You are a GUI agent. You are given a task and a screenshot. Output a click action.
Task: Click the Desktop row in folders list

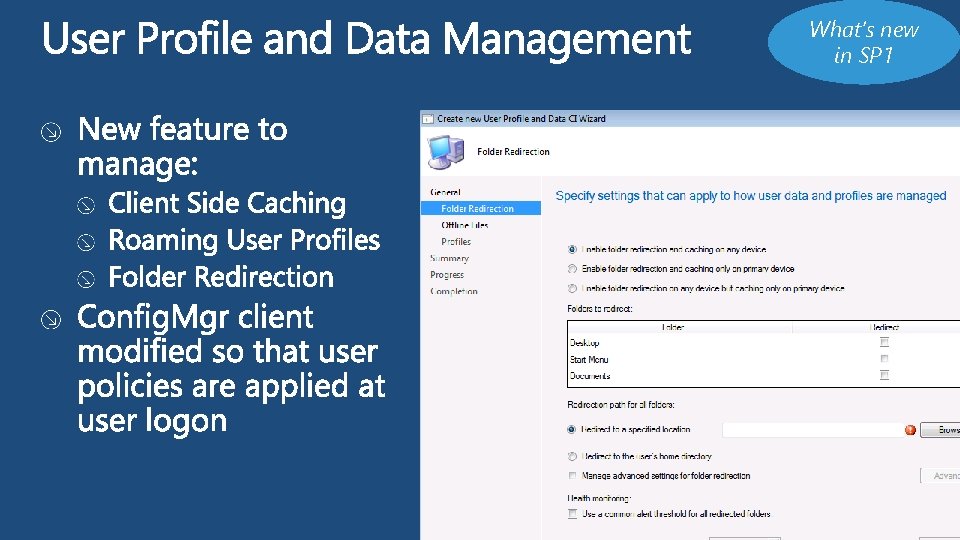763,343
